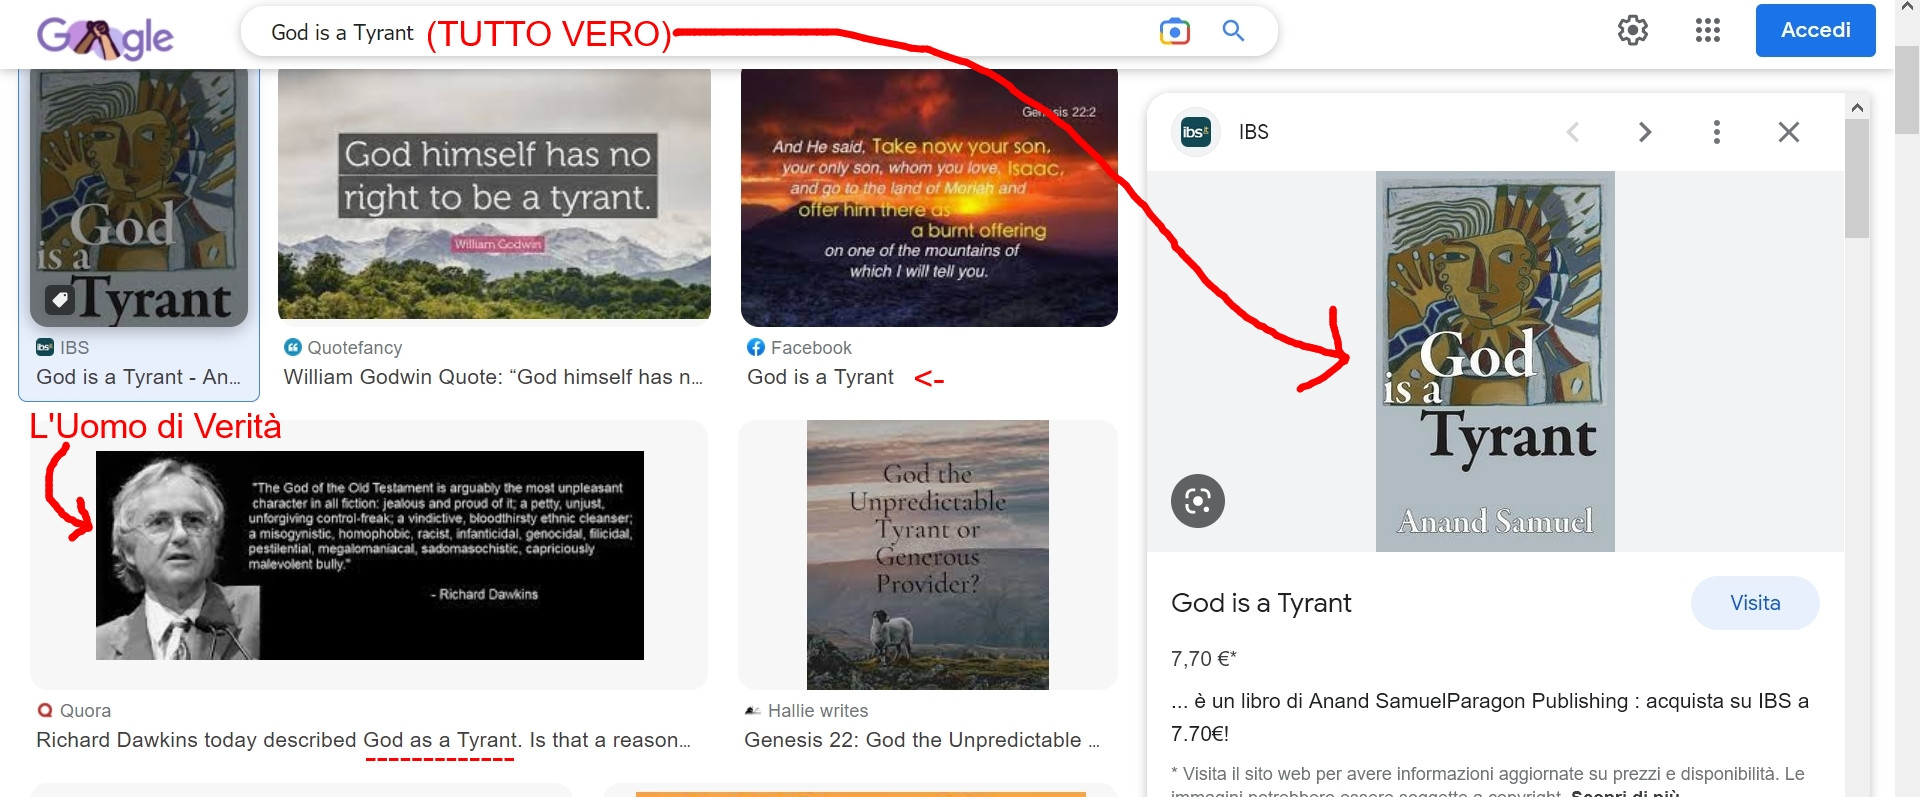The height and width of the screenshot is (797, 1920).
Task: Click the product tag icon on IBS thumbnail
Action: coord(60,299)
